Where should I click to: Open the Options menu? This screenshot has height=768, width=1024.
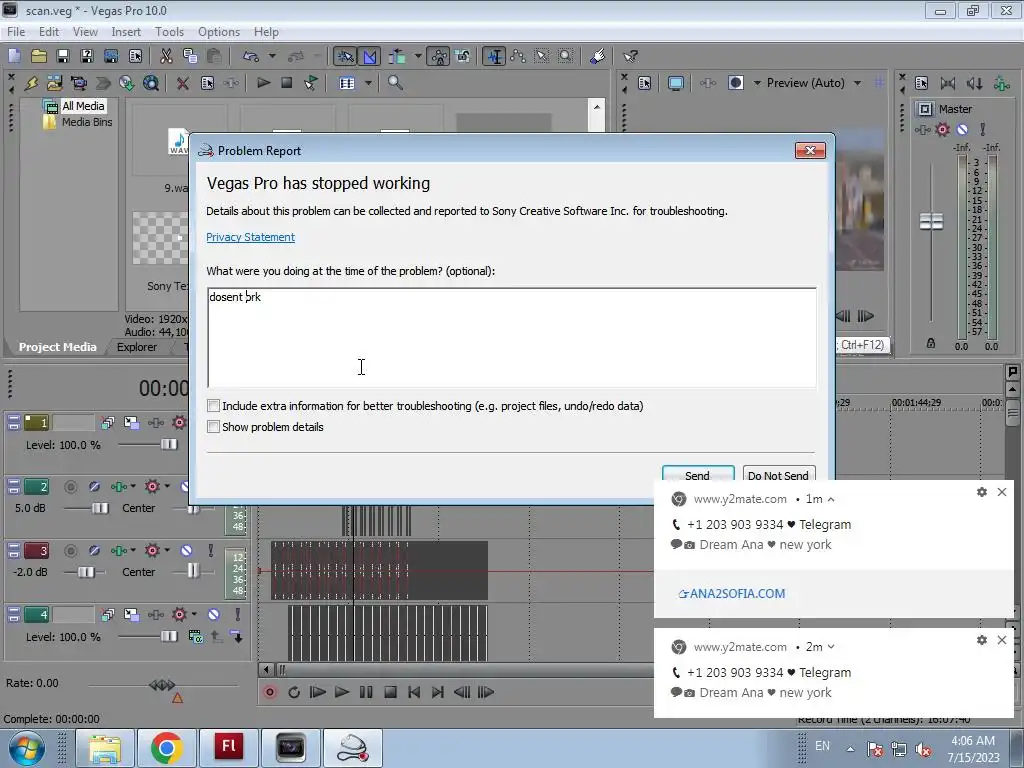[219, 31]
